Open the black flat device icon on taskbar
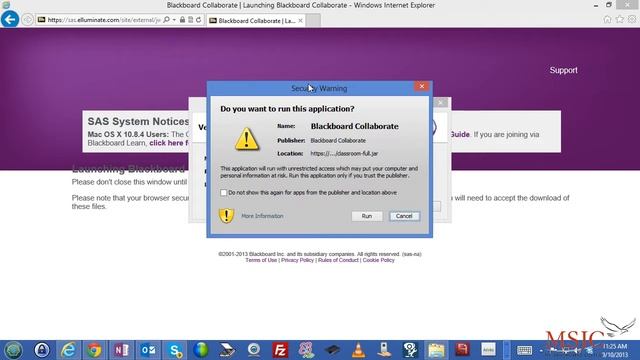Screen dimensions: 640x360 click(x=332, y=350)
